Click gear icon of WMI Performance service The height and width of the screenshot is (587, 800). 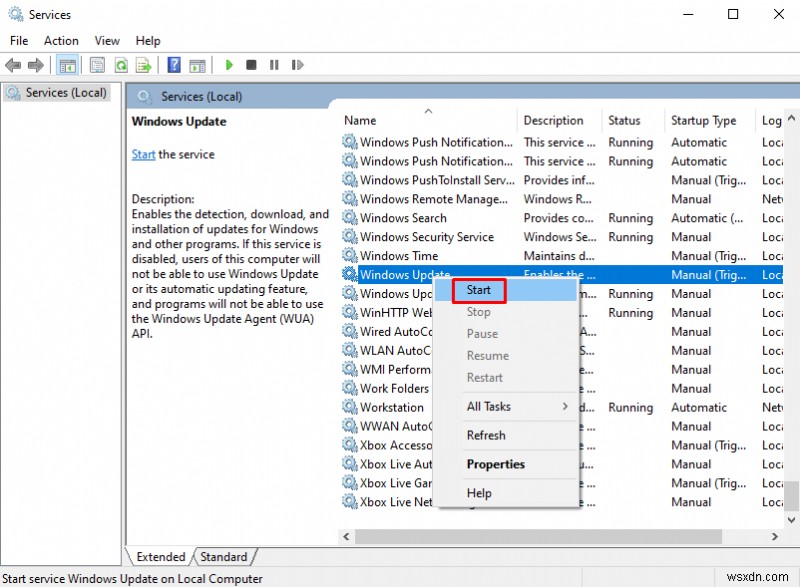pos(349,369)
